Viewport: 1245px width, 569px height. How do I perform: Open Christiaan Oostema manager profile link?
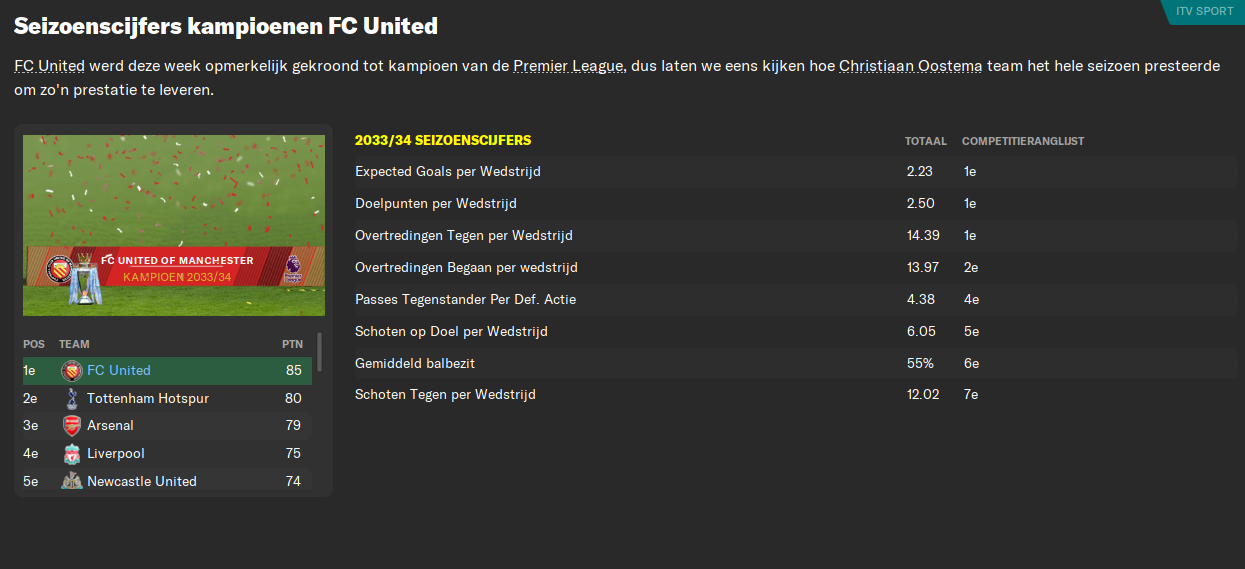(911, 66)
